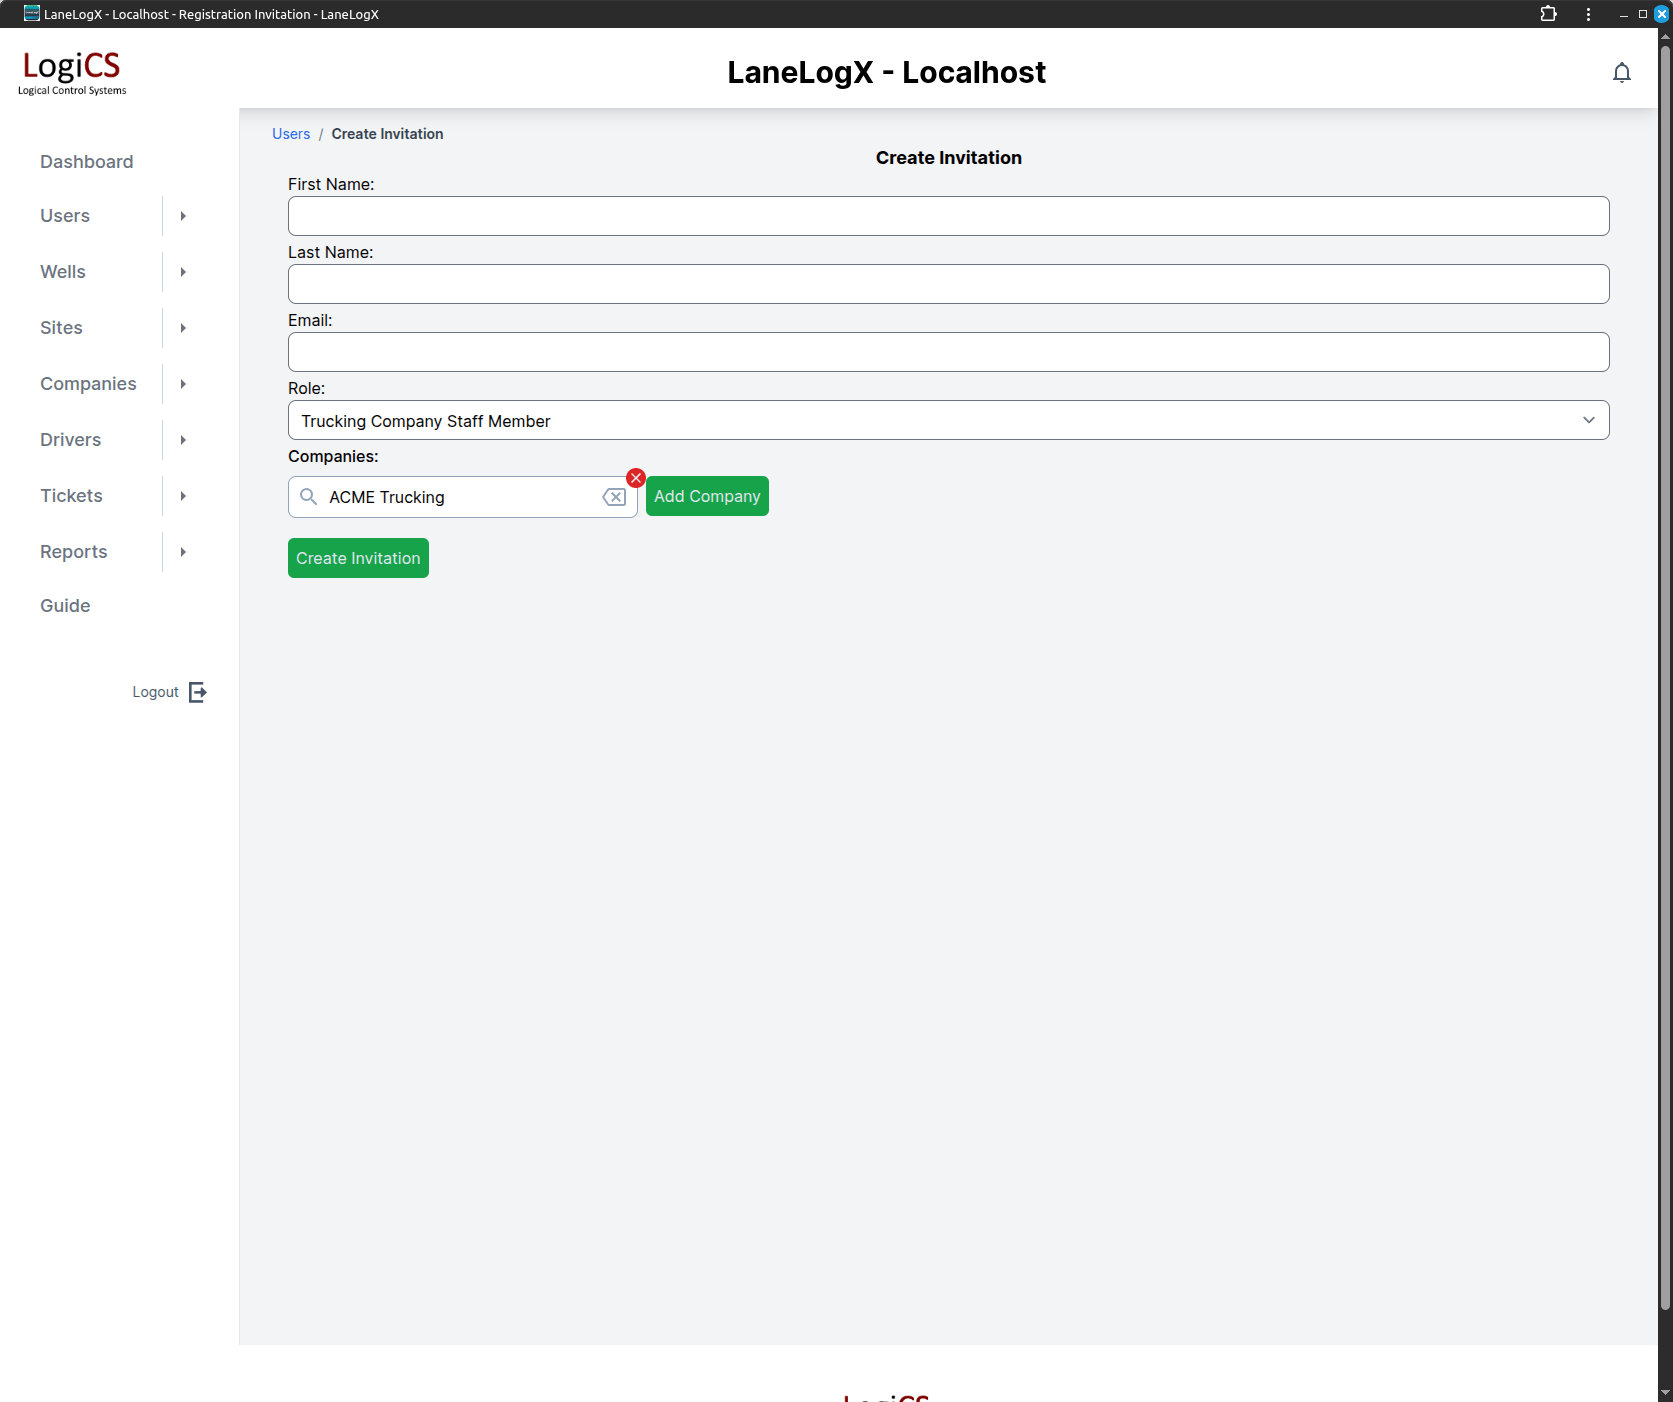Expand the Wells submenu arrow
The height and width of the screenshot is (1402, 1673).
point(183,272)
